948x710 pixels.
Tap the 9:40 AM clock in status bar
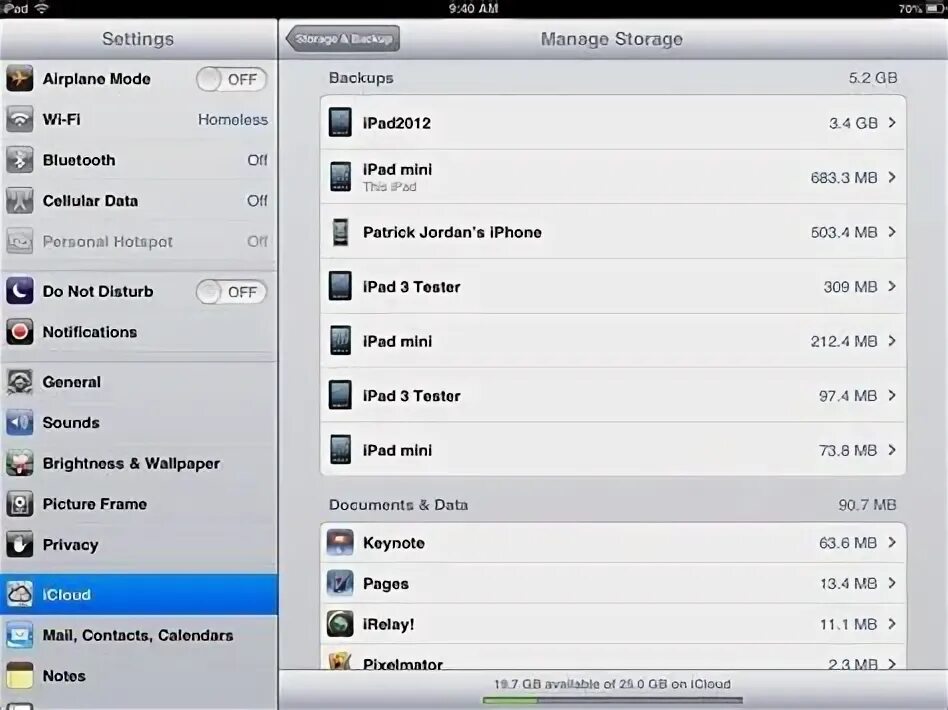pos(473,8)
